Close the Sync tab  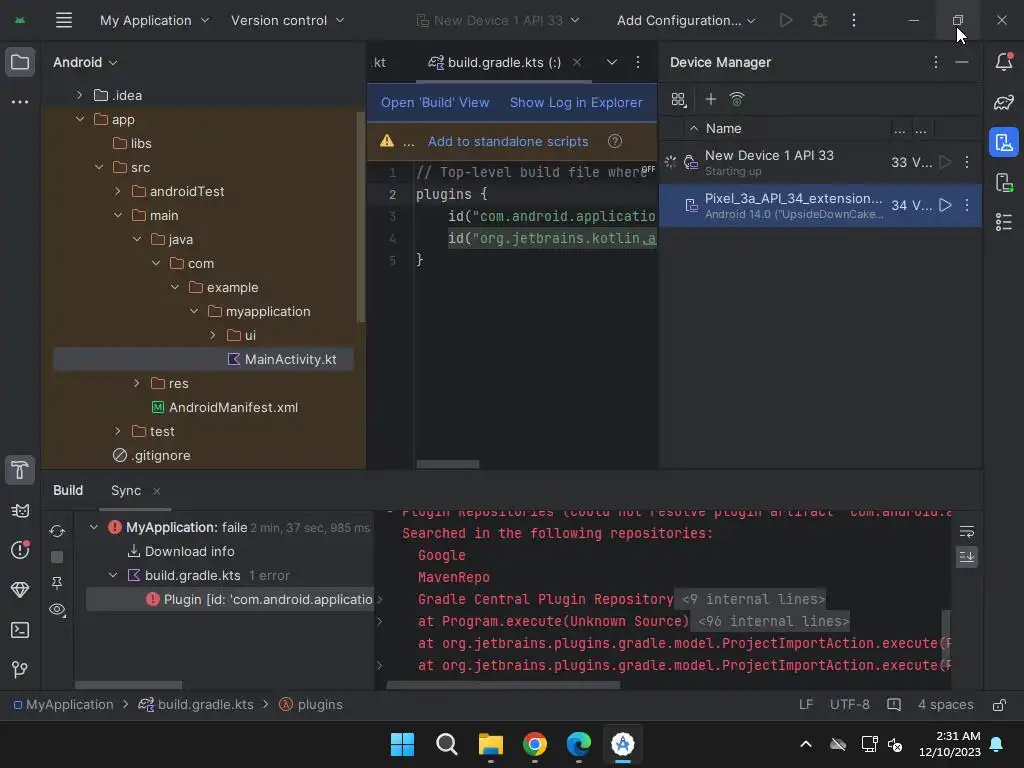pos(157,491)
